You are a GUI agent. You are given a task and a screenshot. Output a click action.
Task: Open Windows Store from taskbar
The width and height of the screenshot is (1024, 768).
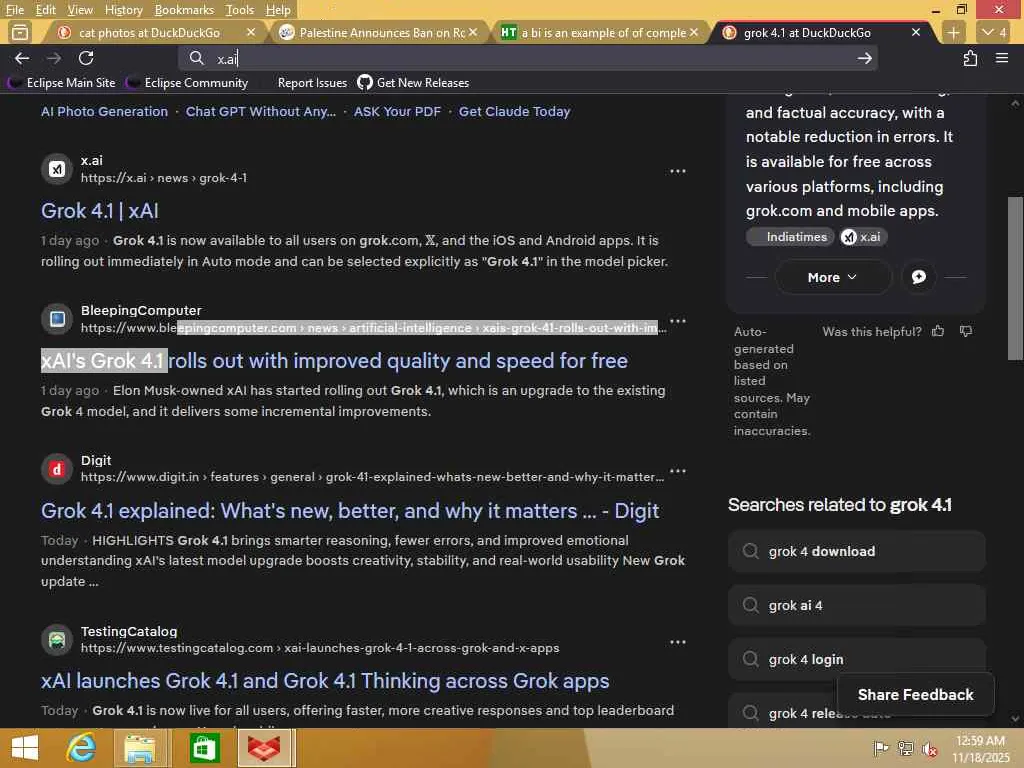[x=204, y=748]
